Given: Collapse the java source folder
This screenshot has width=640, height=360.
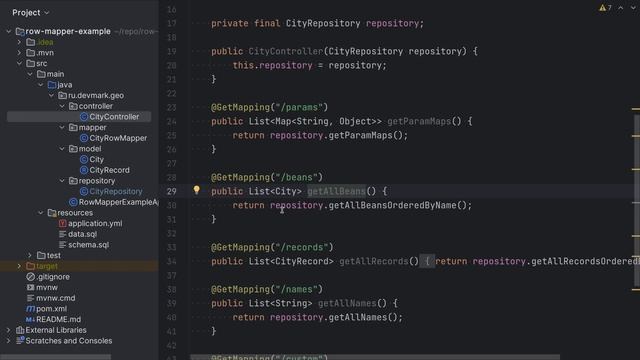Looking at the screenshot, I should (40, 84).
